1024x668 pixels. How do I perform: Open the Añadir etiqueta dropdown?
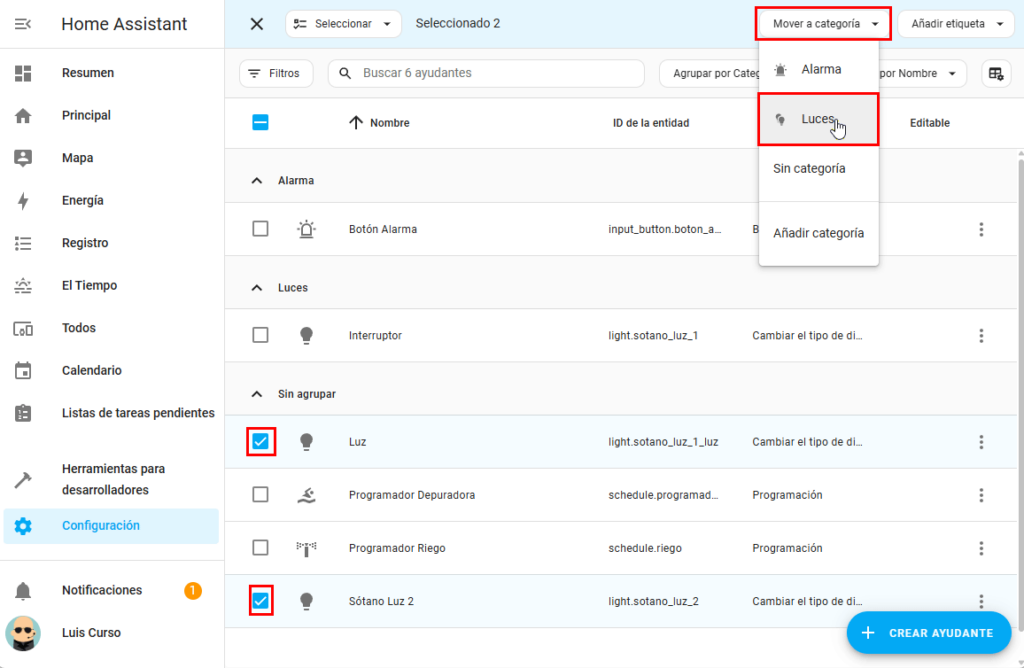tap(956, 24)
